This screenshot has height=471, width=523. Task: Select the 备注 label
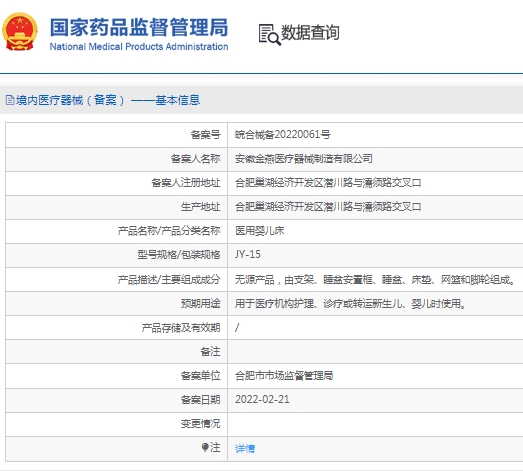coord(210,352)
